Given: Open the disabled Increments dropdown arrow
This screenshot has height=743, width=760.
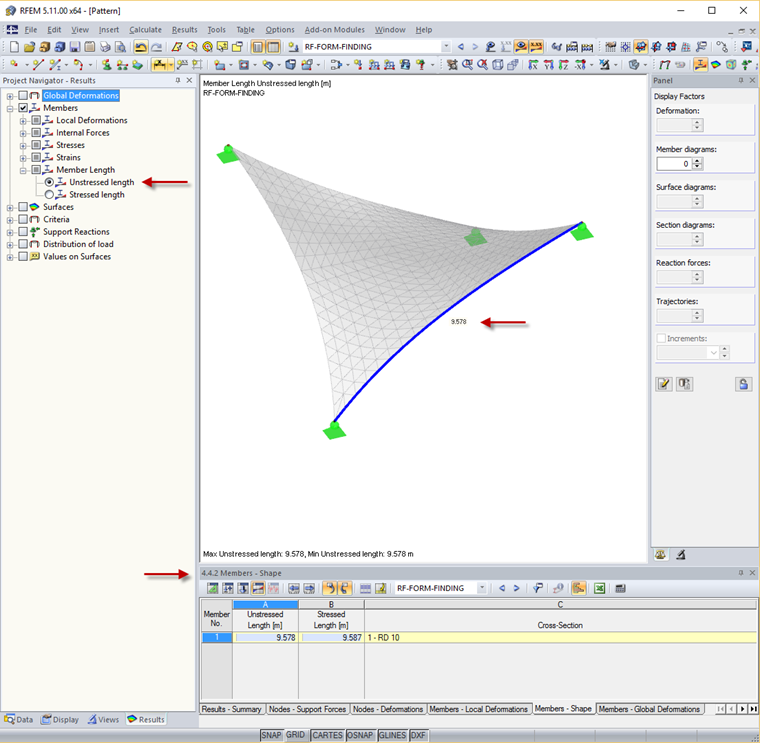Looking at the screenshot, I should (x=713, y=353).
